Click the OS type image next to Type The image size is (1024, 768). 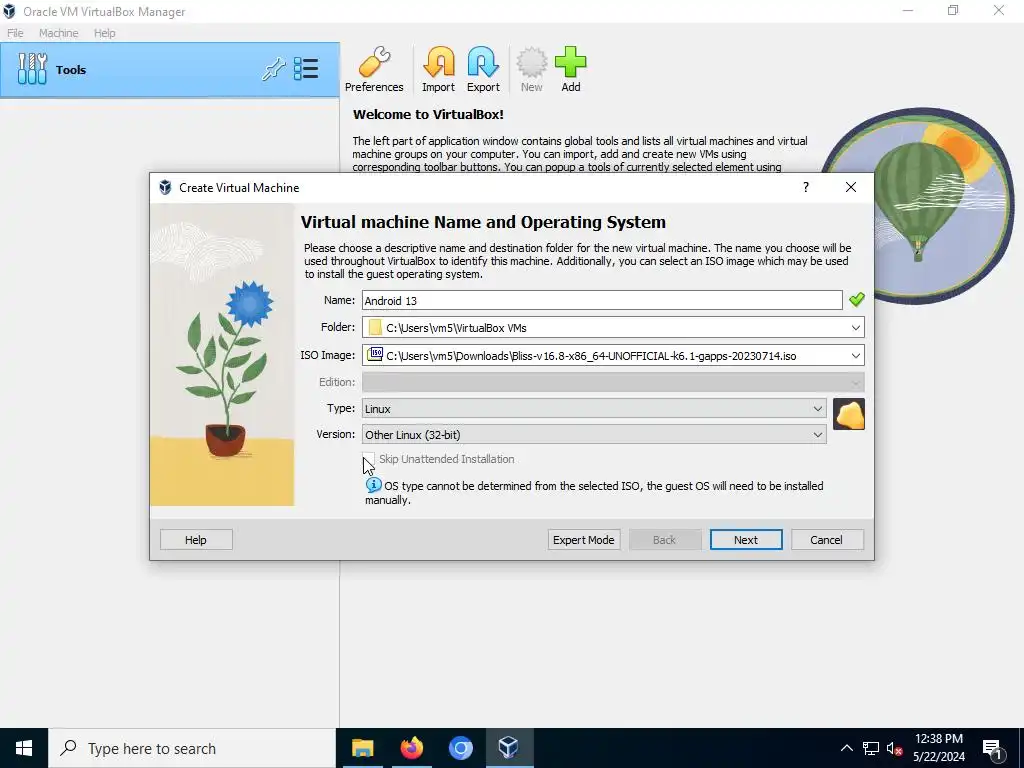(x=849, y=414)
